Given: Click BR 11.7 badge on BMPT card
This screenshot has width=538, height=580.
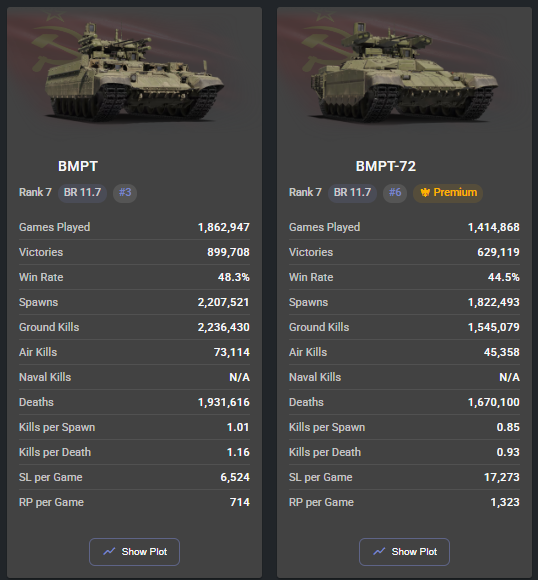Looking at the screenshot, I should tap(83, 193).
